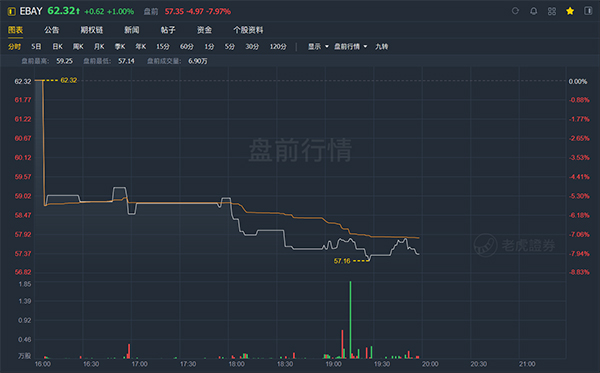The height and width of the screenshot is (373, 600).
Task: Toggle the 九转 indicator
Action: [382, 47]
